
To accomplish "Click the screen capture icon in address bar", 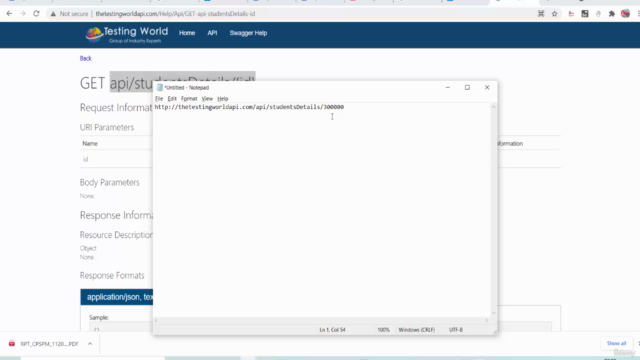I will click(x=541, y=14).
